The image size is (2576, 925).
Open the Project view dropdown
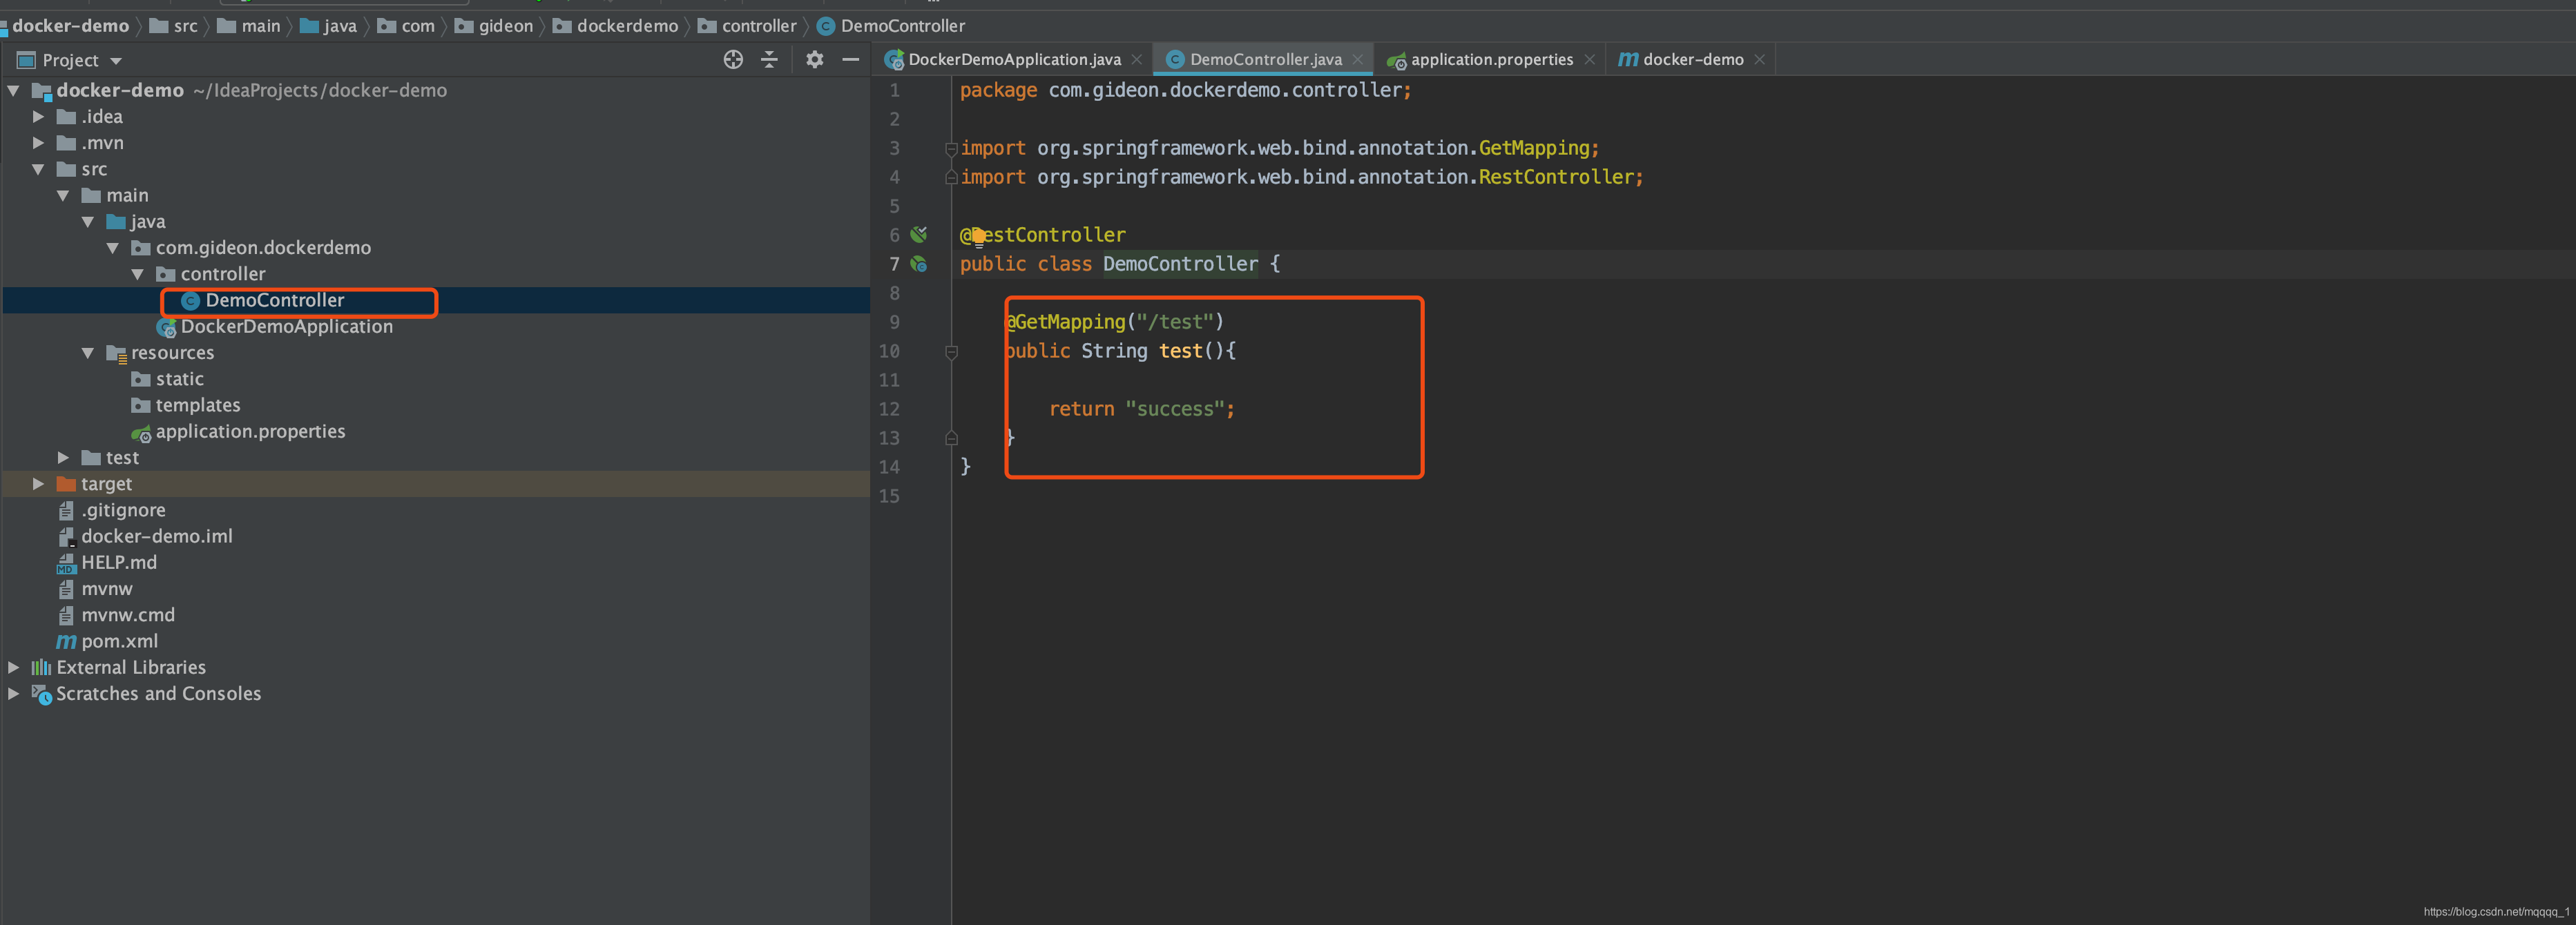pos(116,61)
